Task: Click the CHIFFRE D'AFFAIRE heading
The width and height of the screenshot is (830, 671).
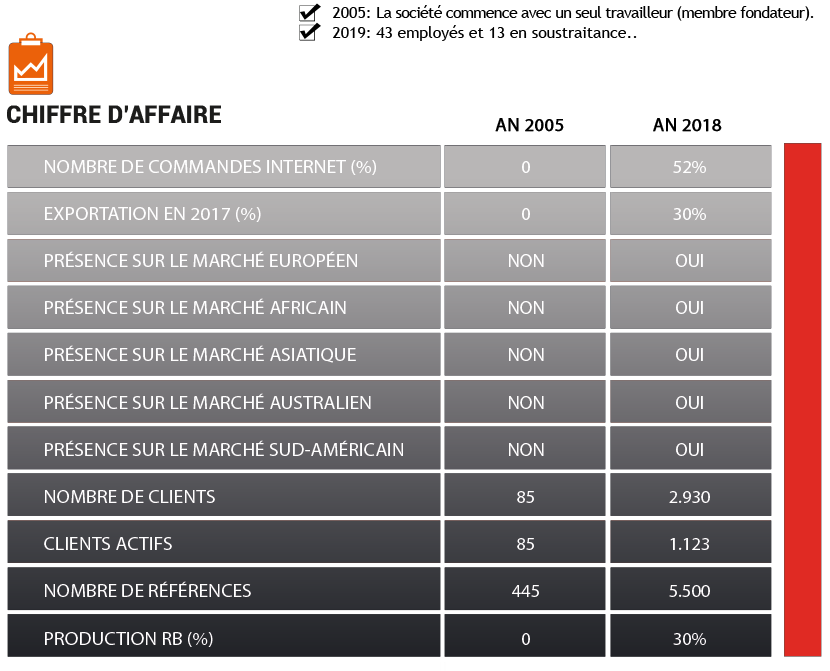Action: 114,115
